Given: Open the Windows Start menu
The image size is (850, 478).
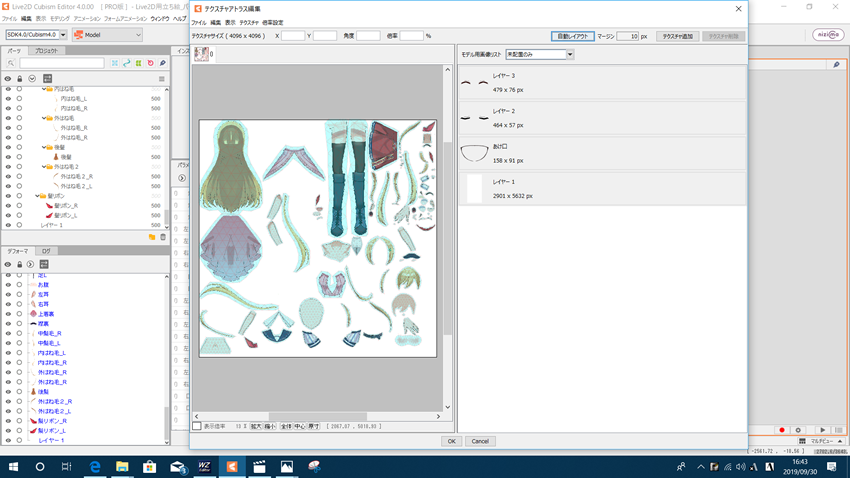Looking at the screenshot, I should [13, 467].
